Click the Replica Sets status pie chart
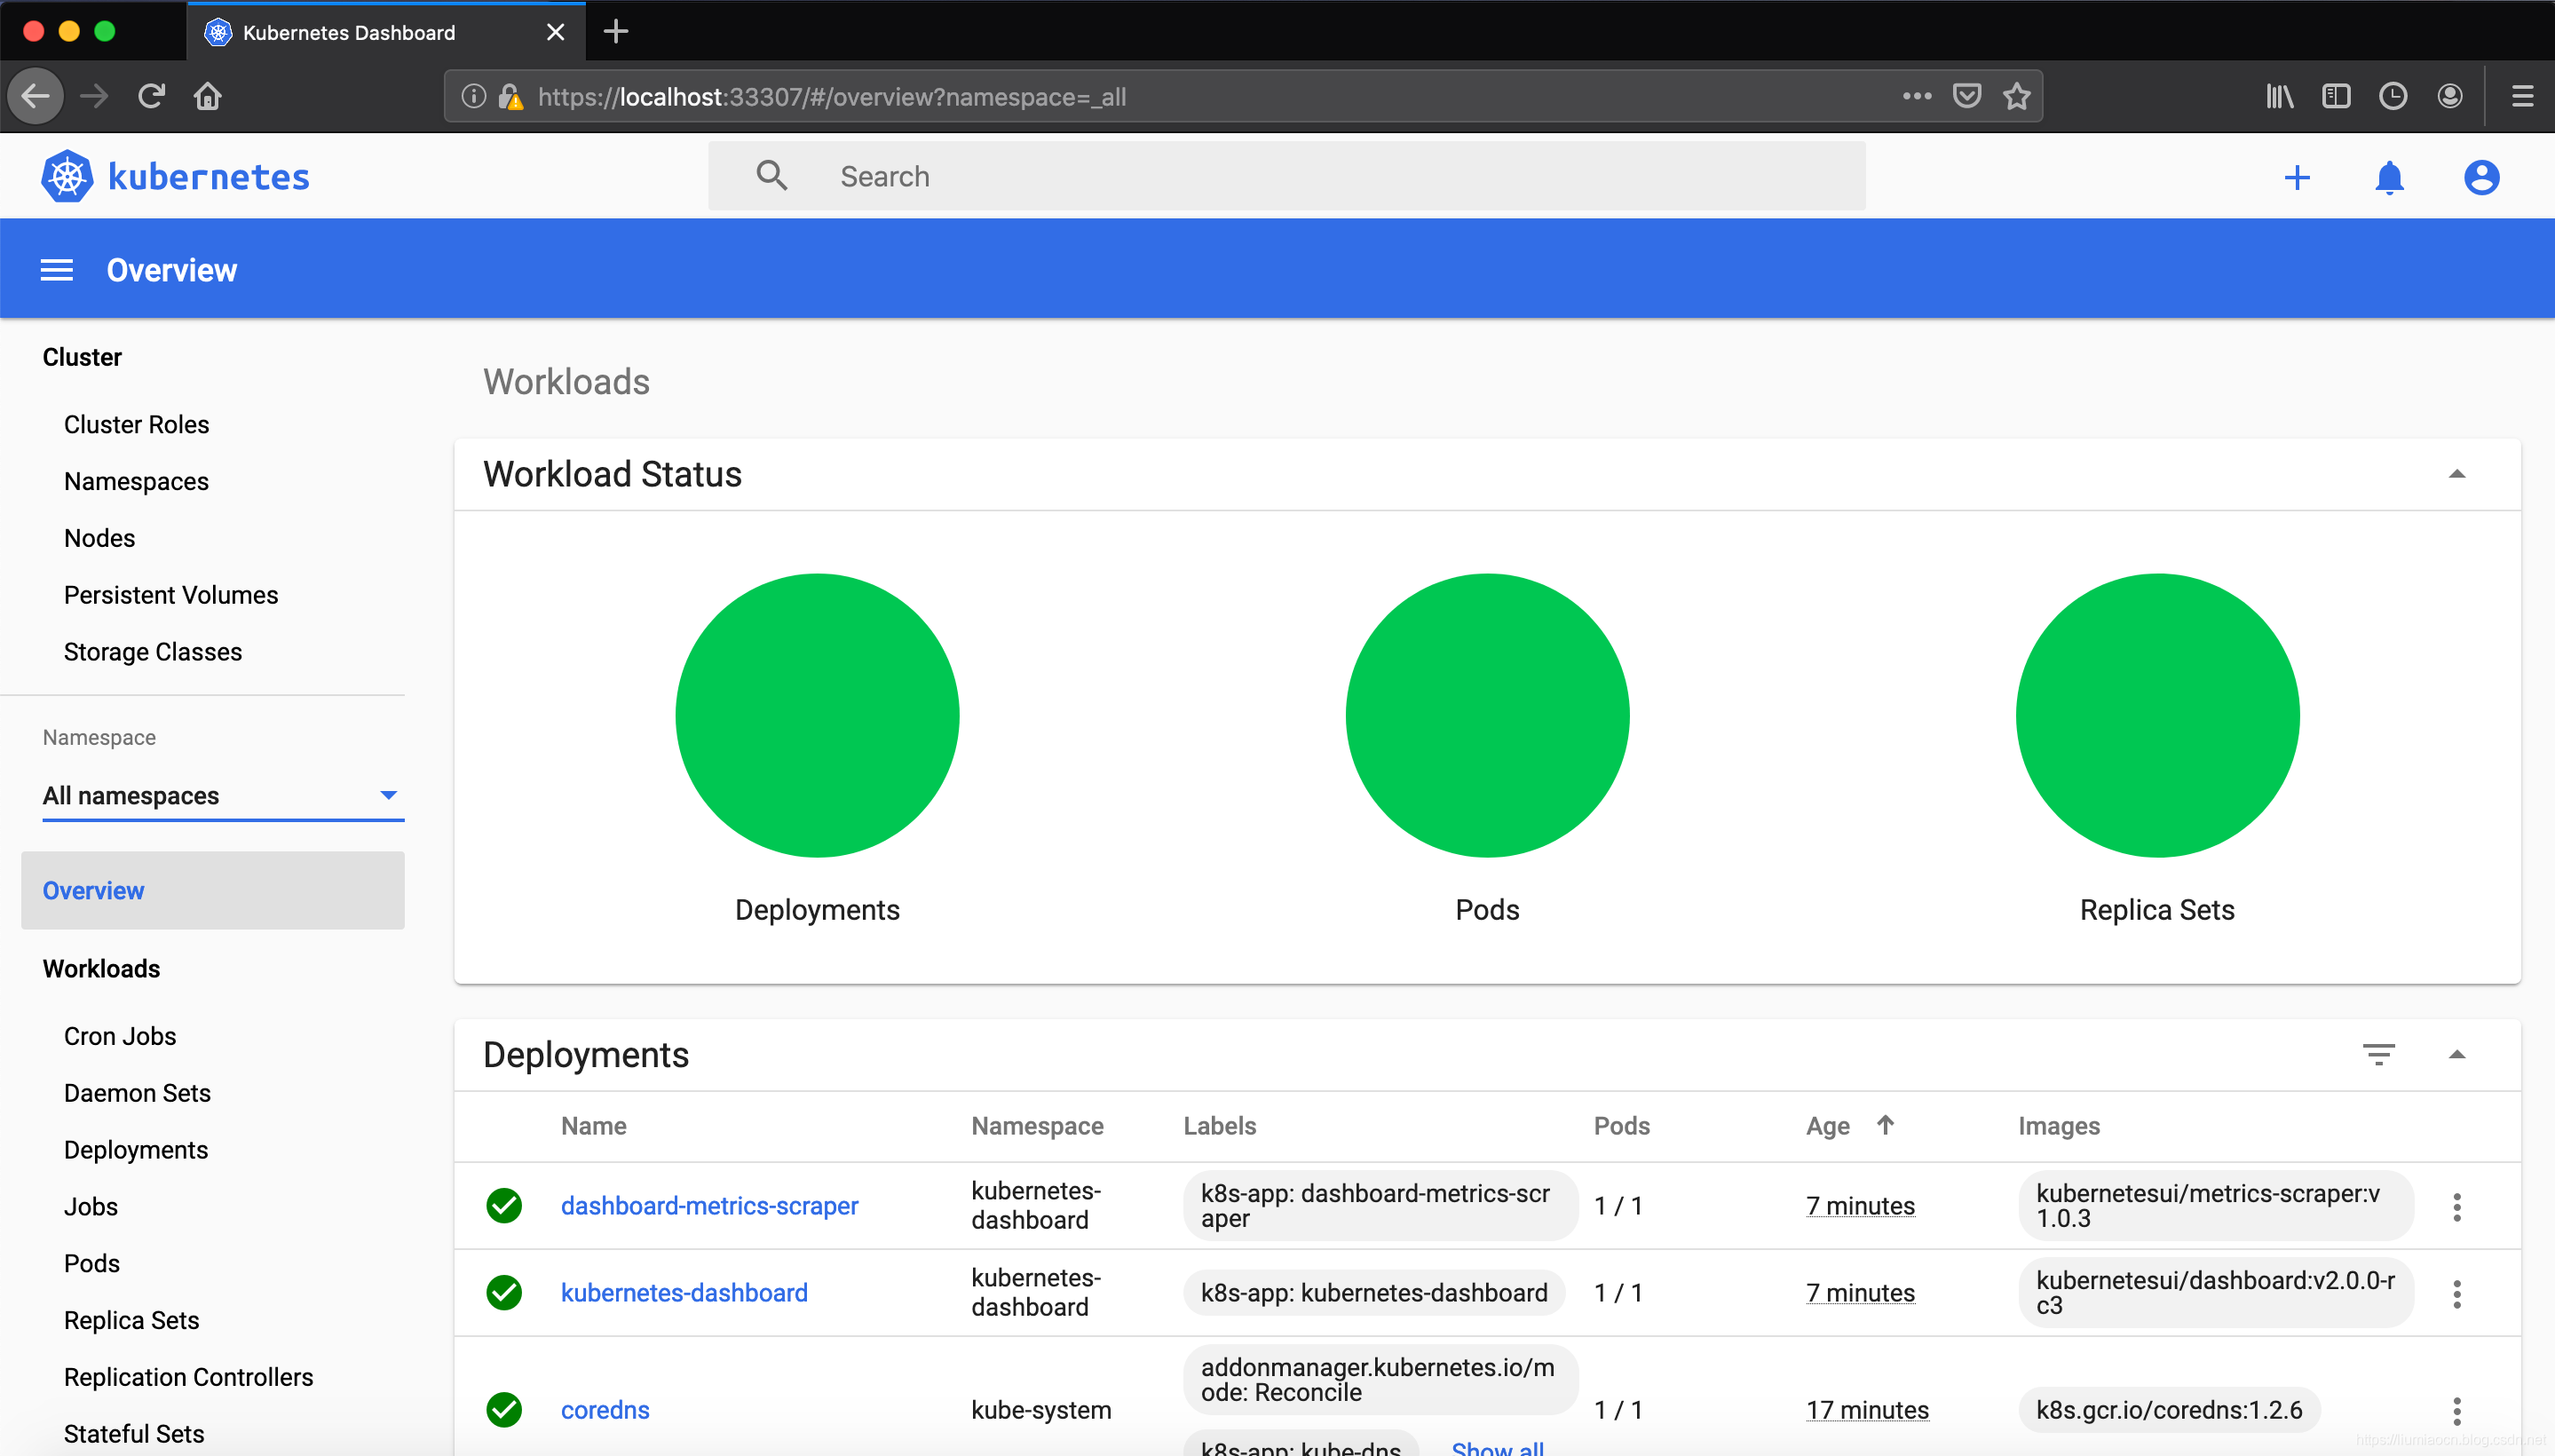Image resolution: width=2555 pixels, height=1456 pixels. click(2157, 715)
